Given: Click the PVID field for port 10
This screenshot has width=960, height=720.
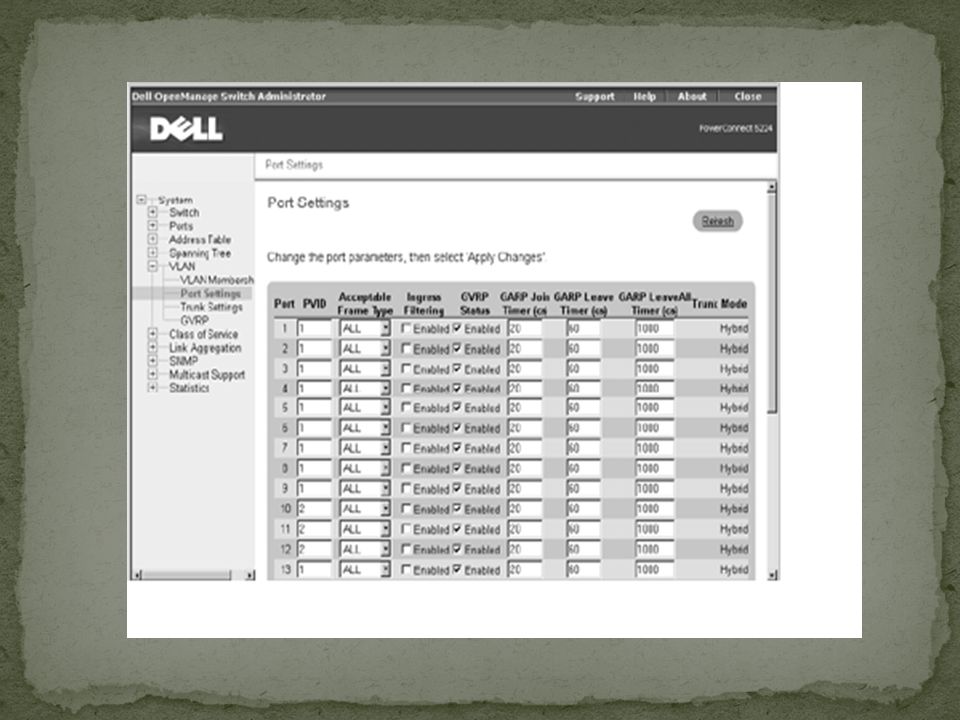Looking at the screenshot, I should (314, 509).
